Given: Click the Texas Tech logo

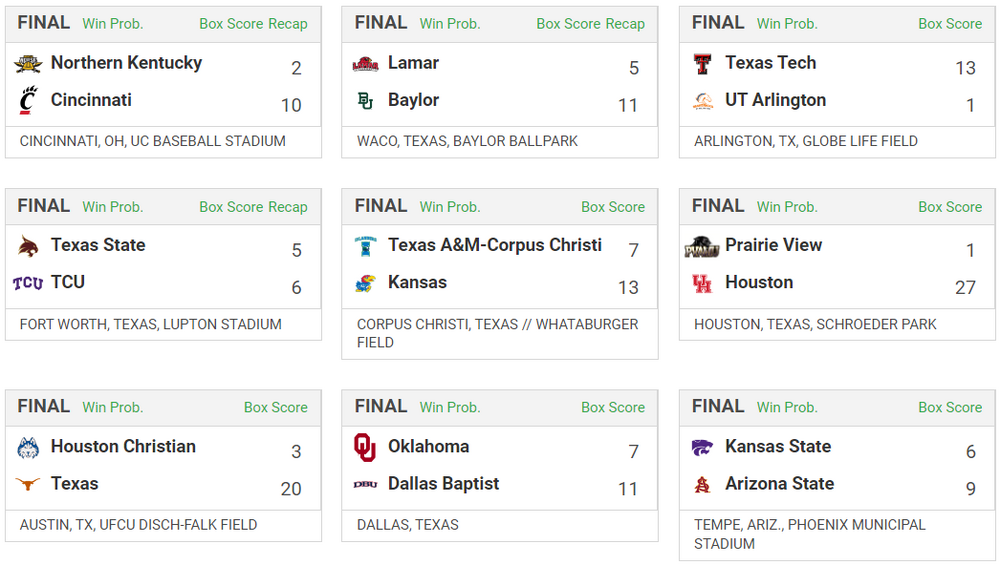Looking at the screenshot, I should 702,64.
